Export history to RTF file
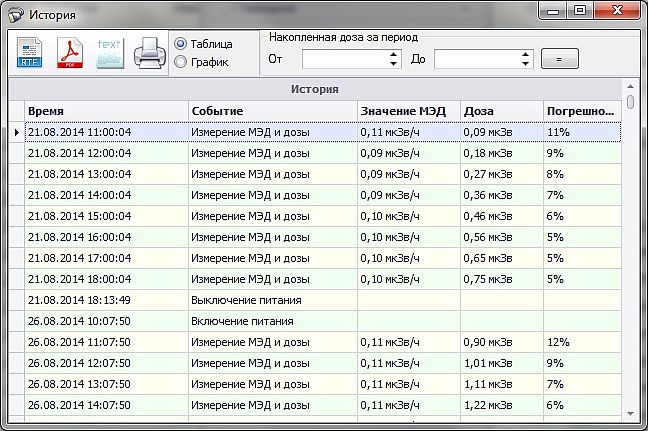The width and height of the screenshot is (648, 431). click(x=29, y=52)
